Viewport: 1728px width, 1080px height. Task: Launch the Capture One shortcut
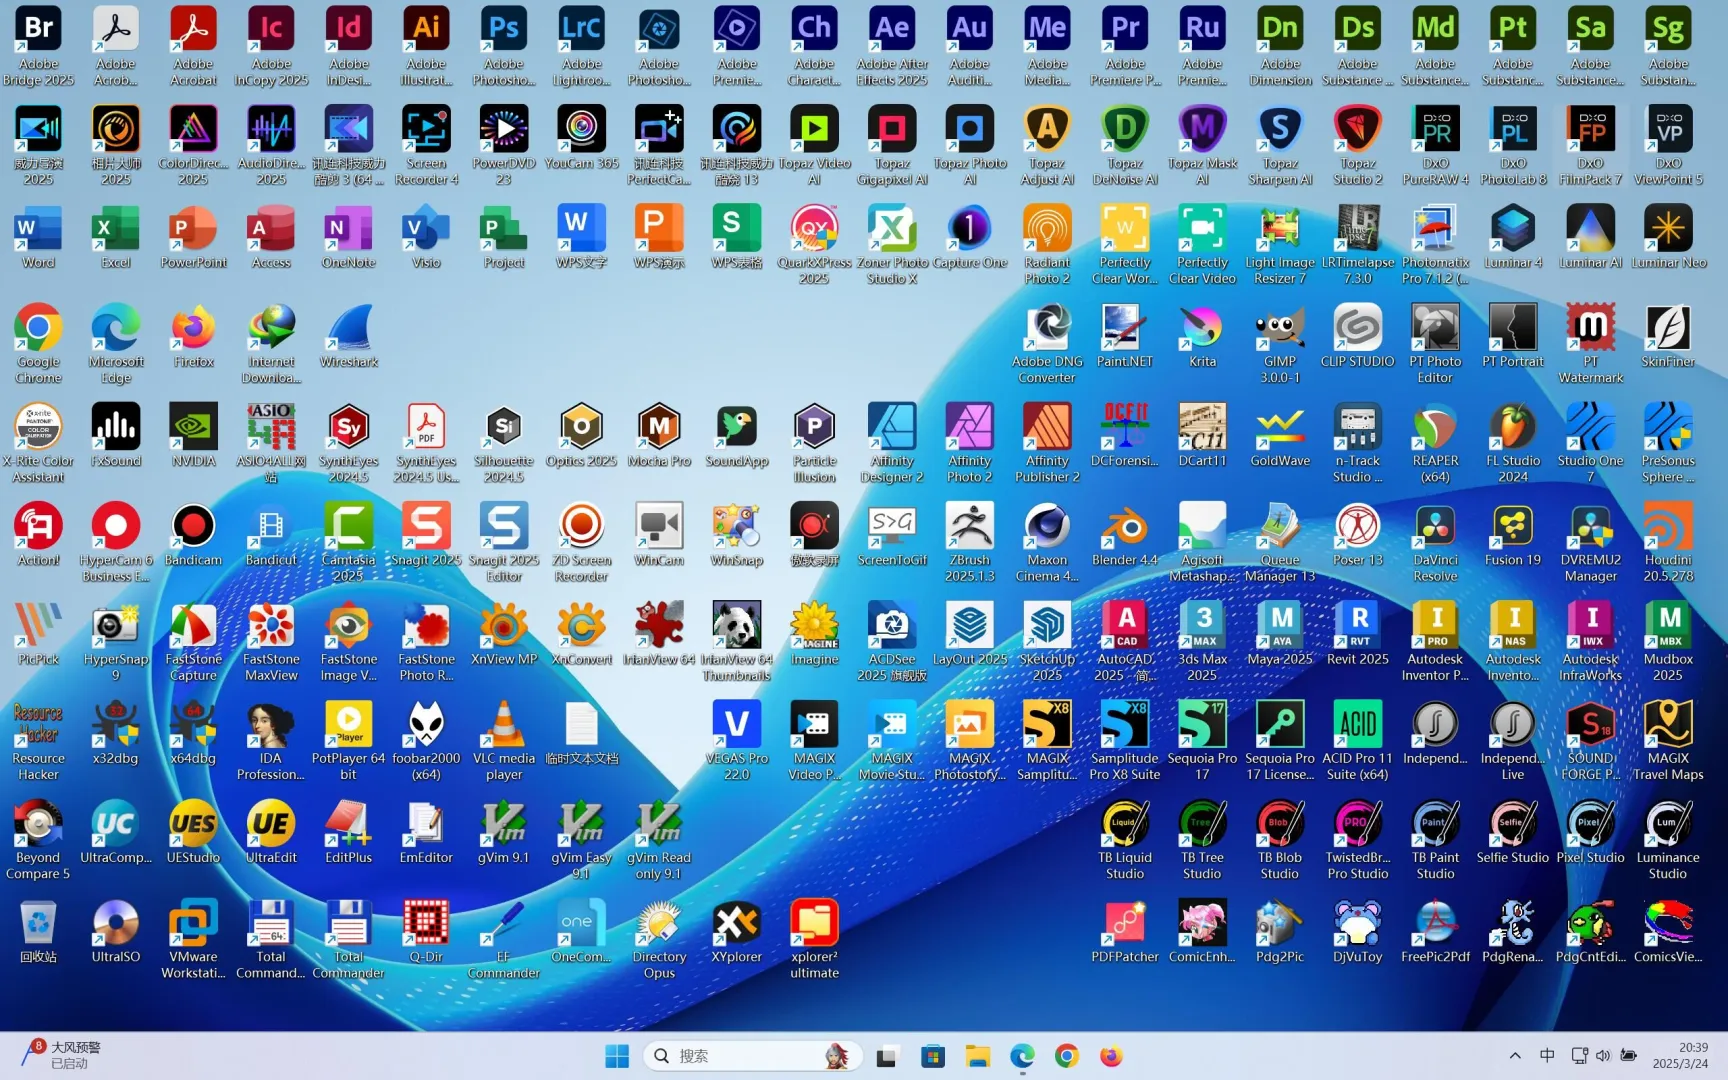point(970,237)
